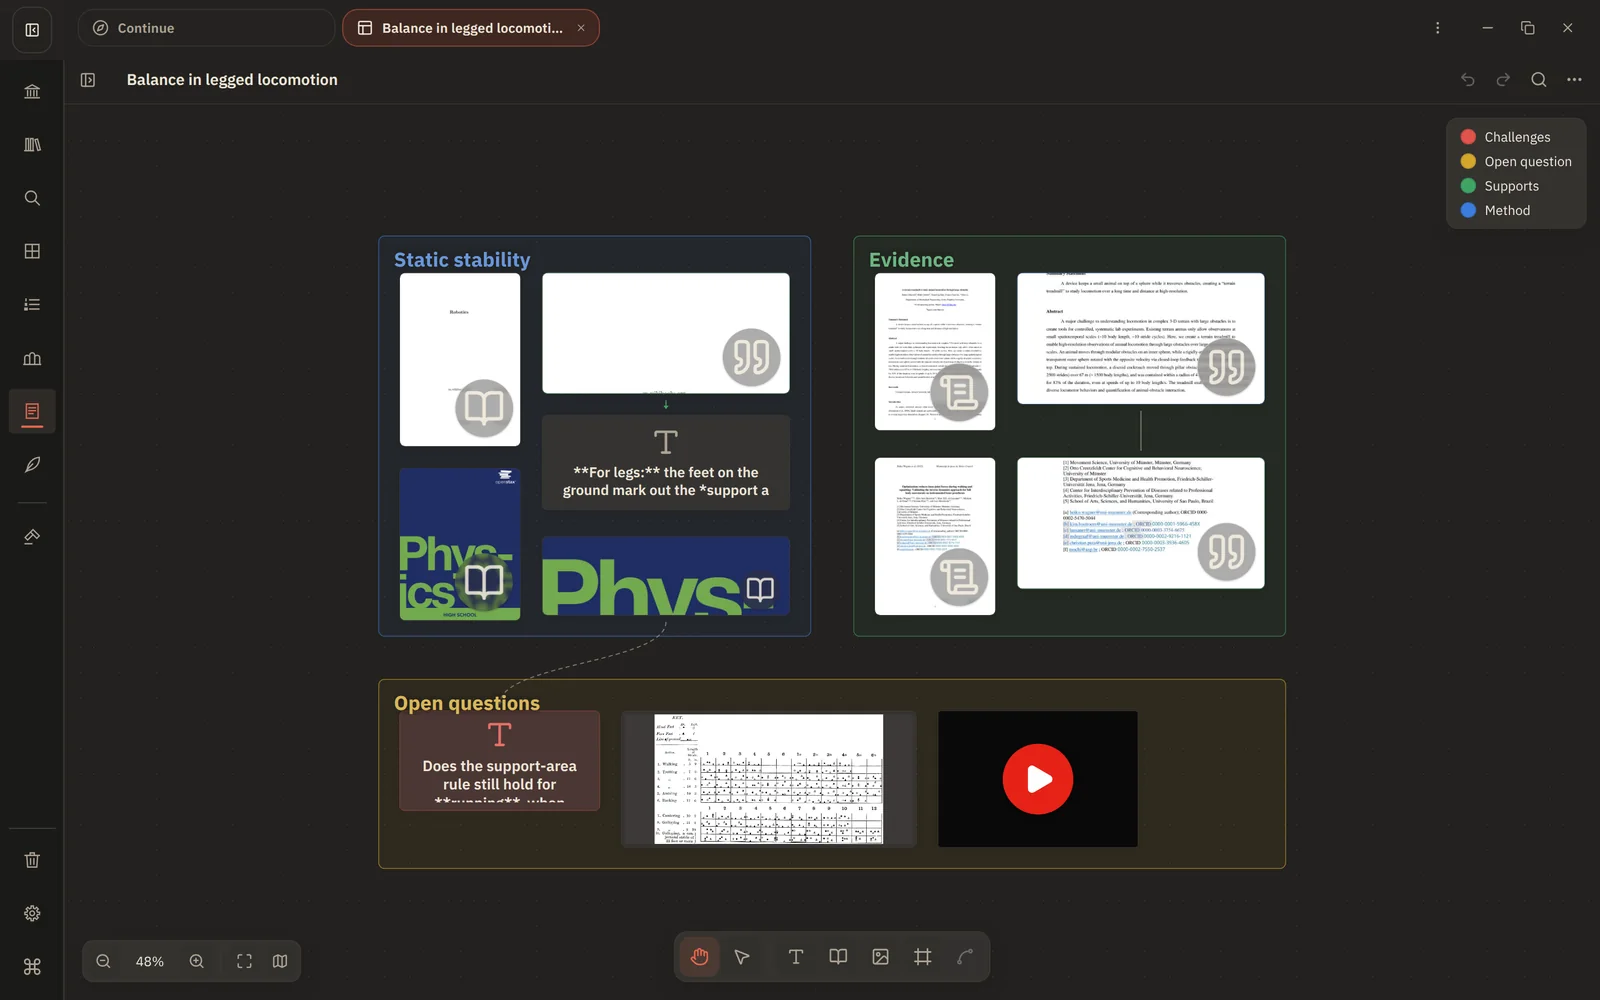Open the canvas more options menu in the header
Screen dimensions: 1600x1000
point(1574,80)
